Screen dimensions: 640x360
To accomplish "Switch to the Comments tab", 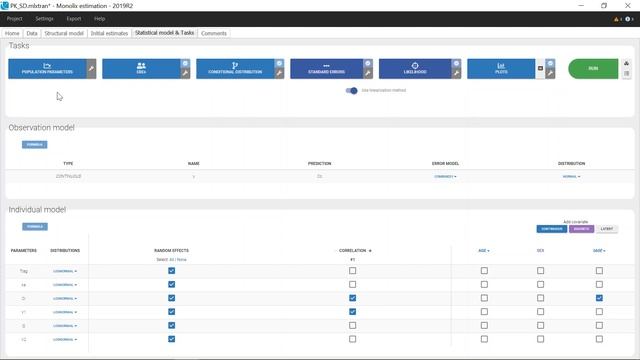I will [x=214, y=33].
